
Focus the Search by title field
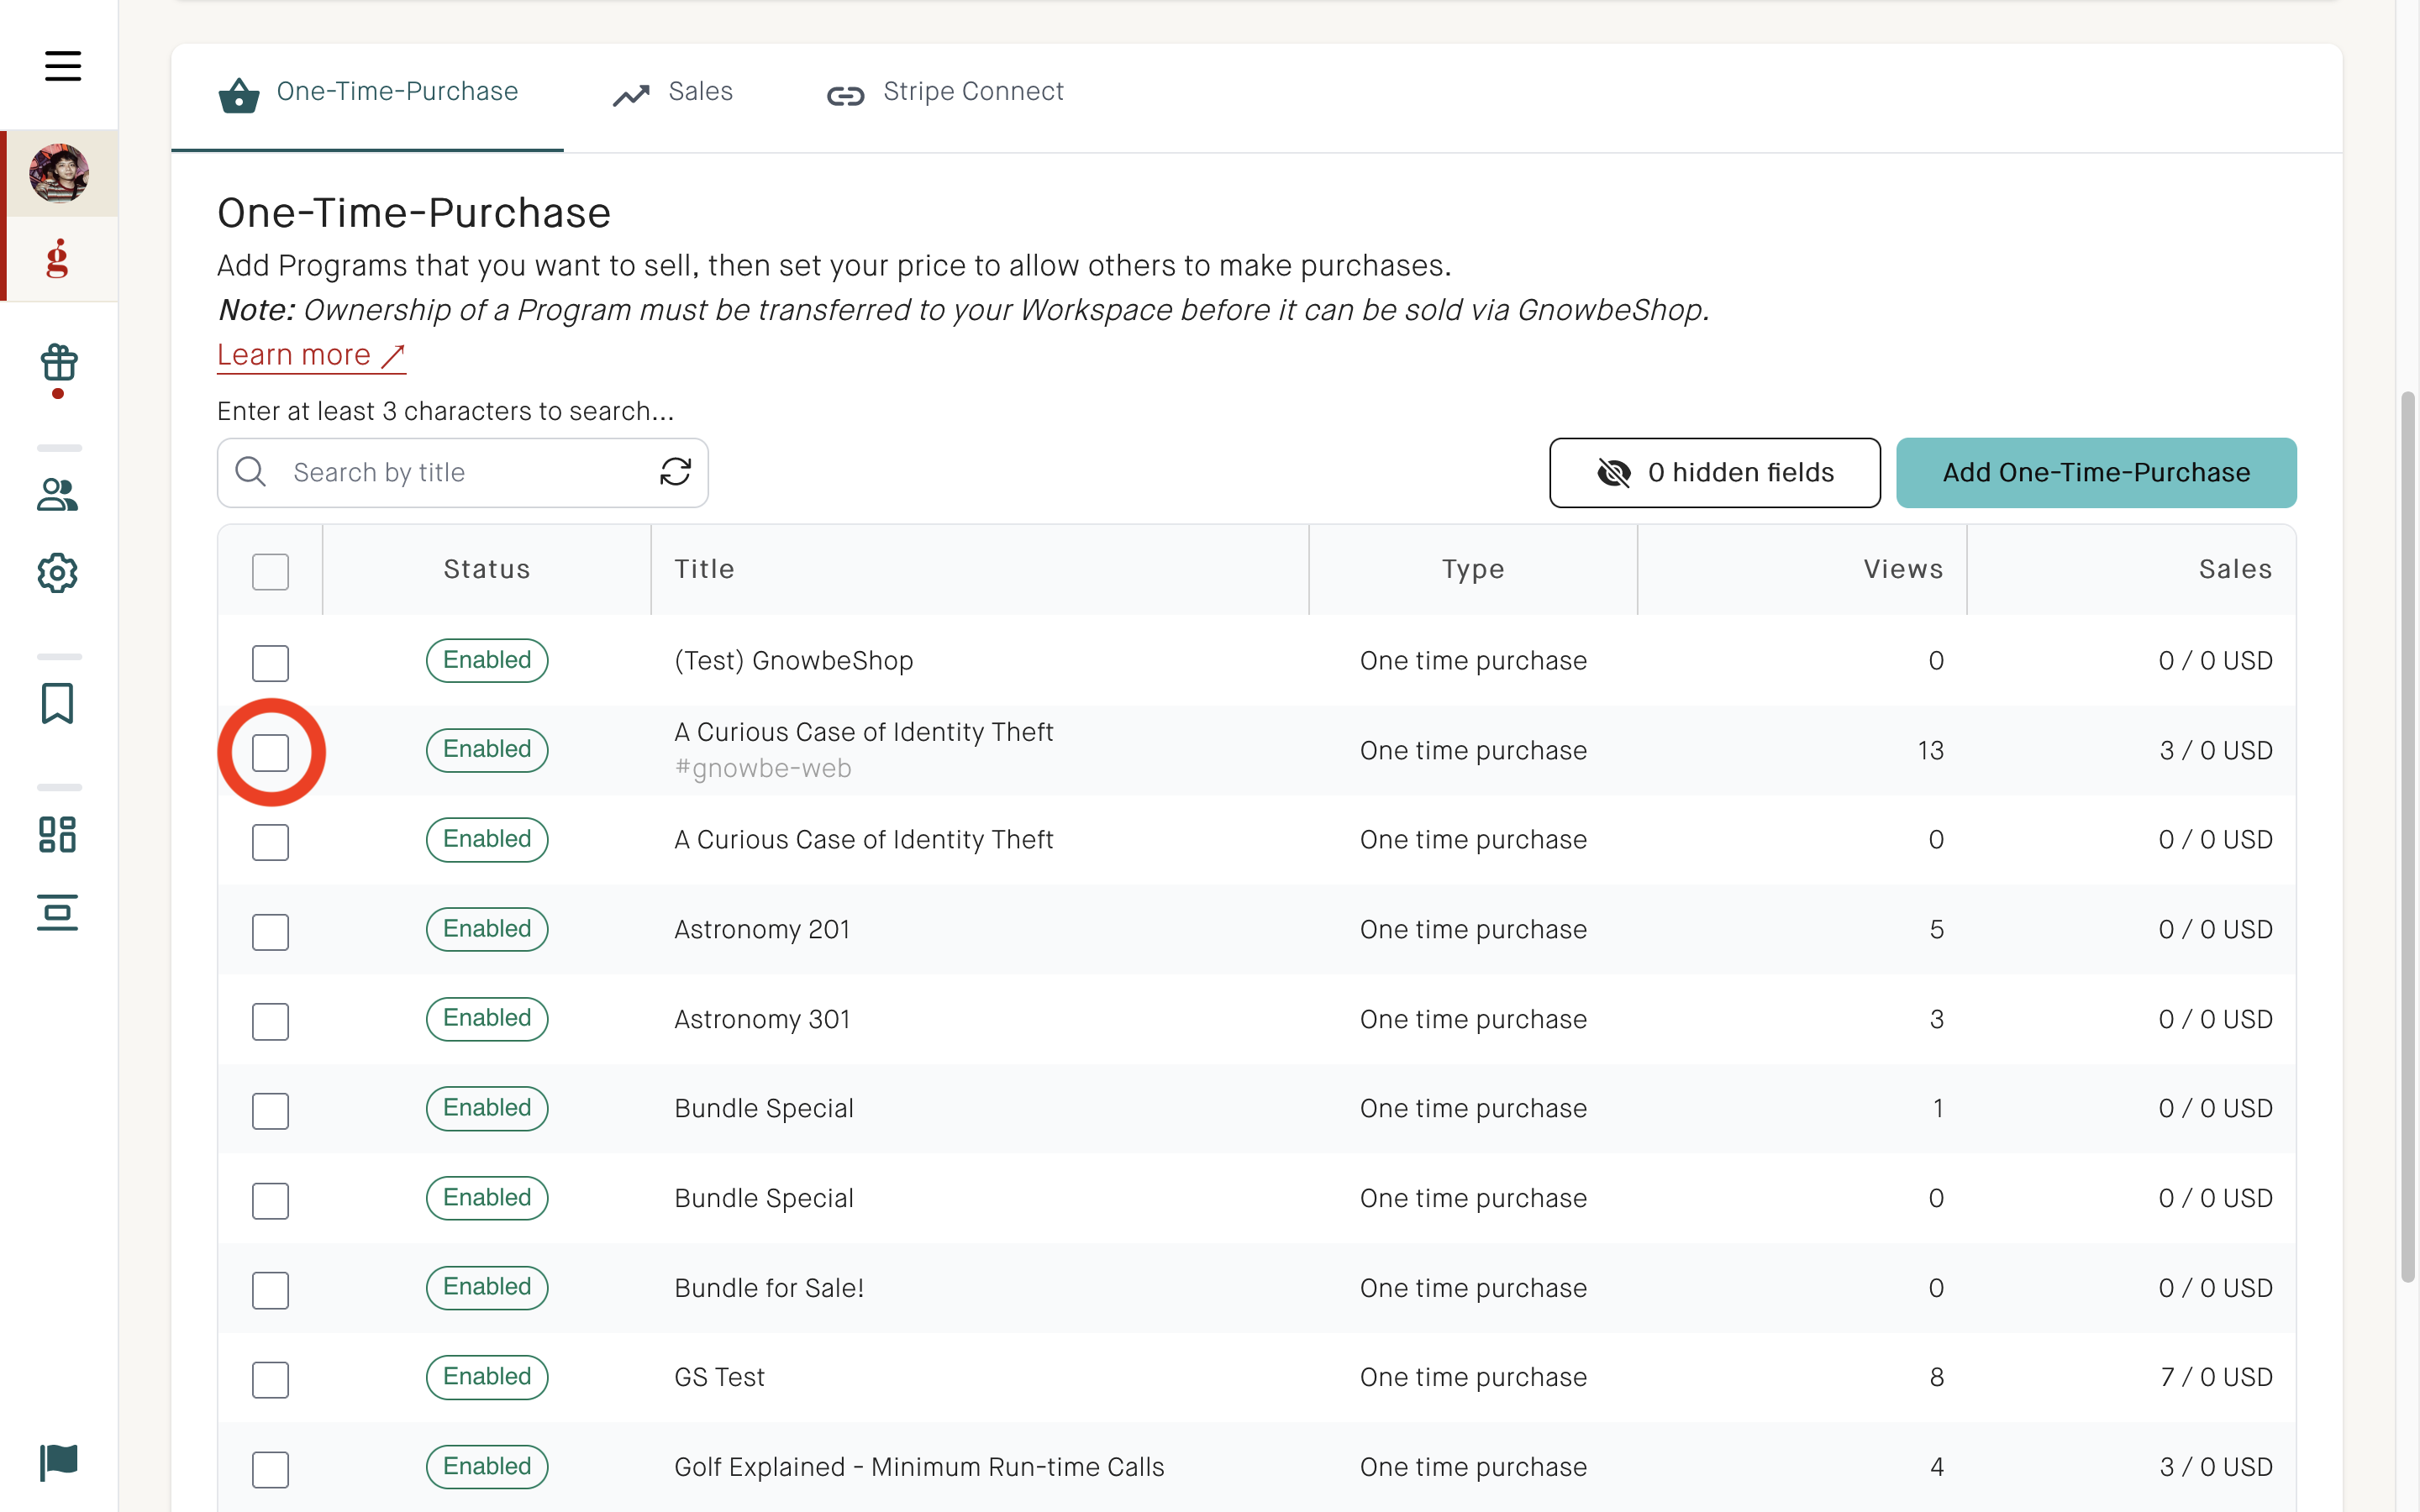pos(463,473)
